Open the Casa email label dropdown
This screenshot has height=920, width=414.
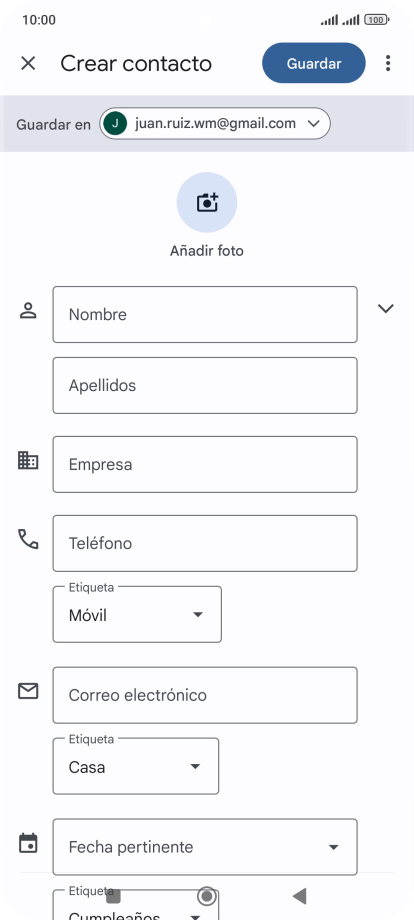click(136, 766)
